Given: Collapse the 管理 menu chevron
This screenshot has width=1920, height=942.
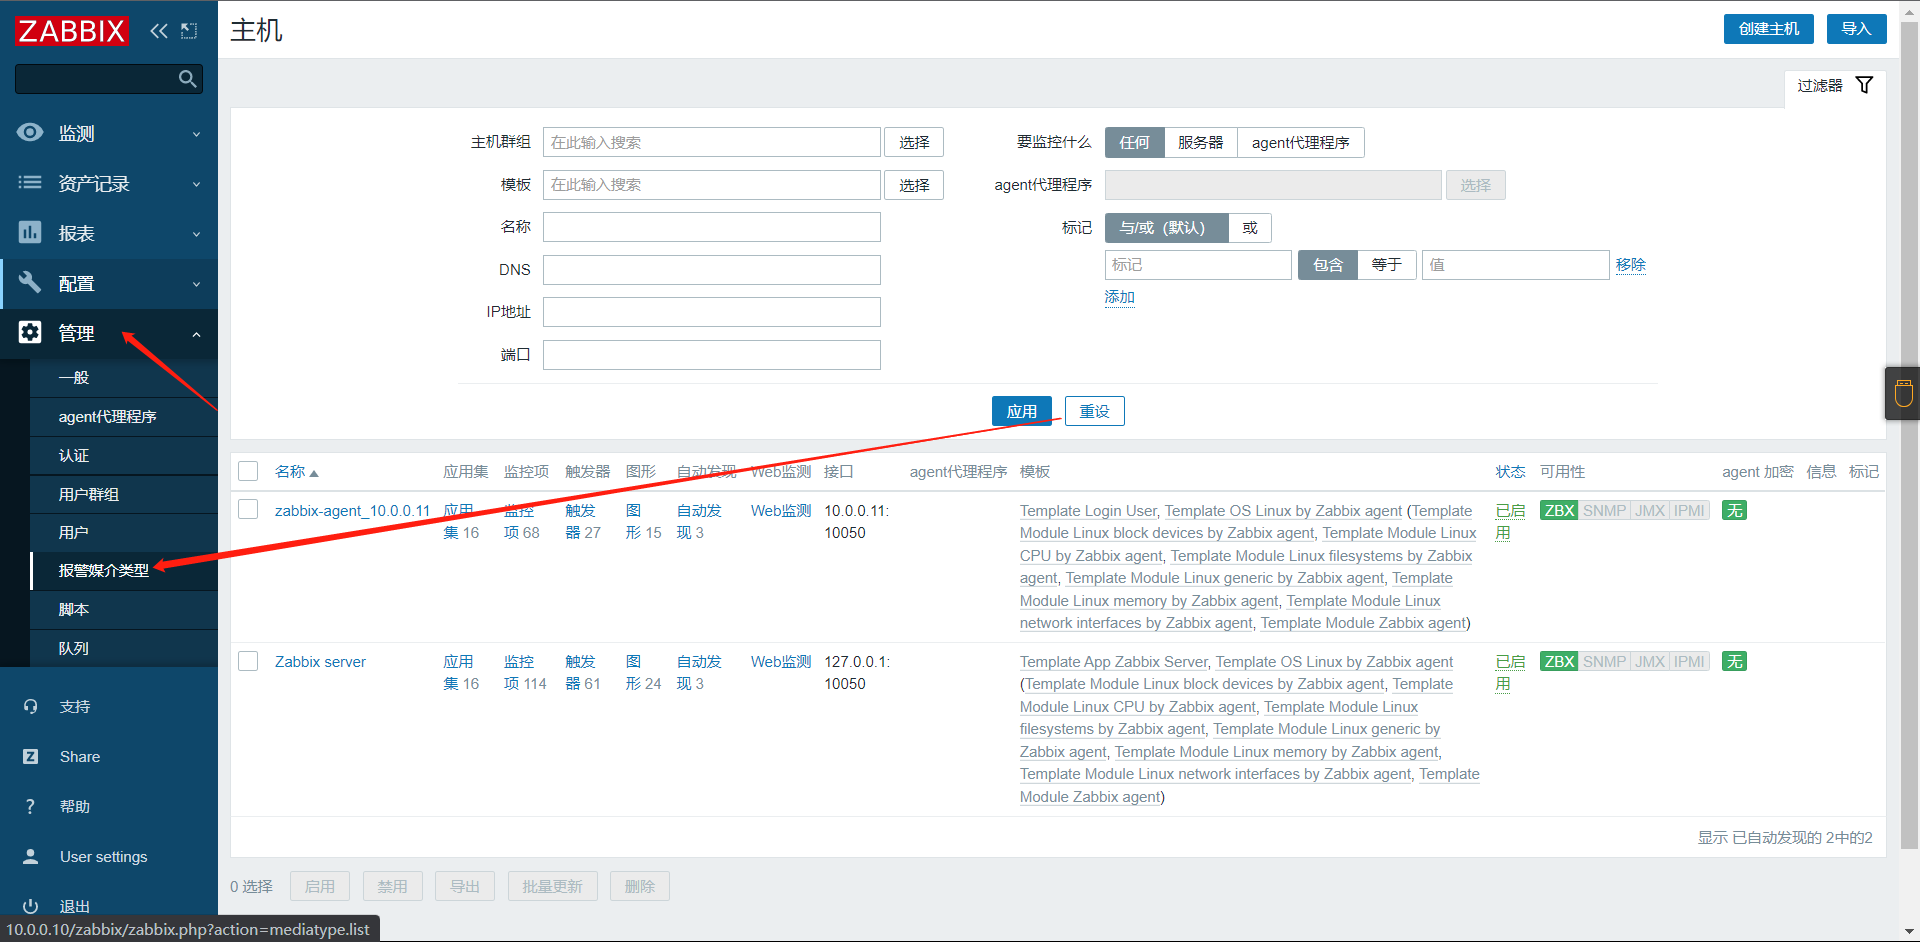Looking at the screenshot, I should (x=196, y=334).
